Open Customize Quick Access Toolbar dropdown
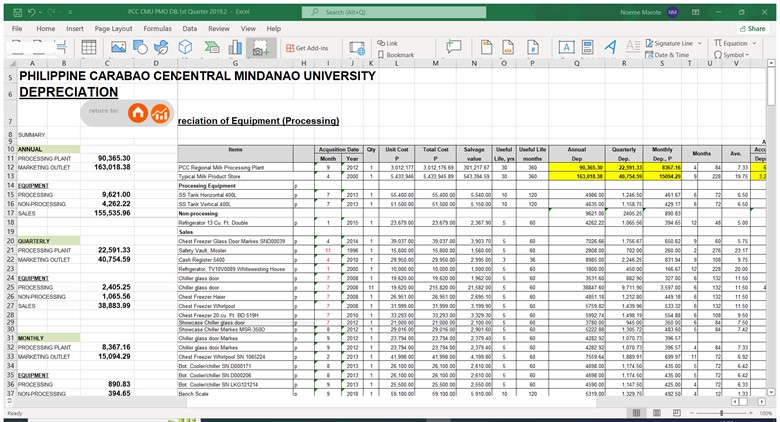 [70, 12]
